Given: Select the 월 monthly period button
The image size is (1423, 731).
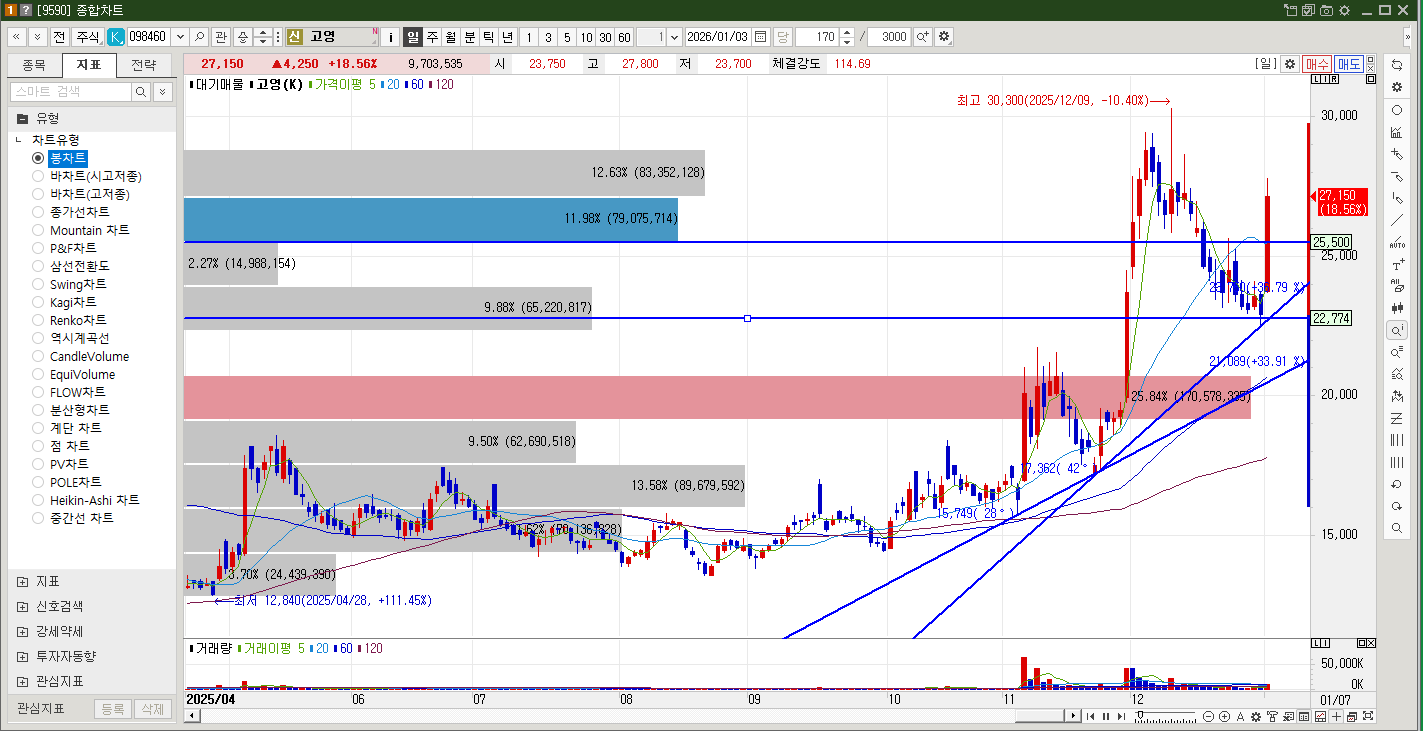Looking at the screenshot, I should (451, 37).
